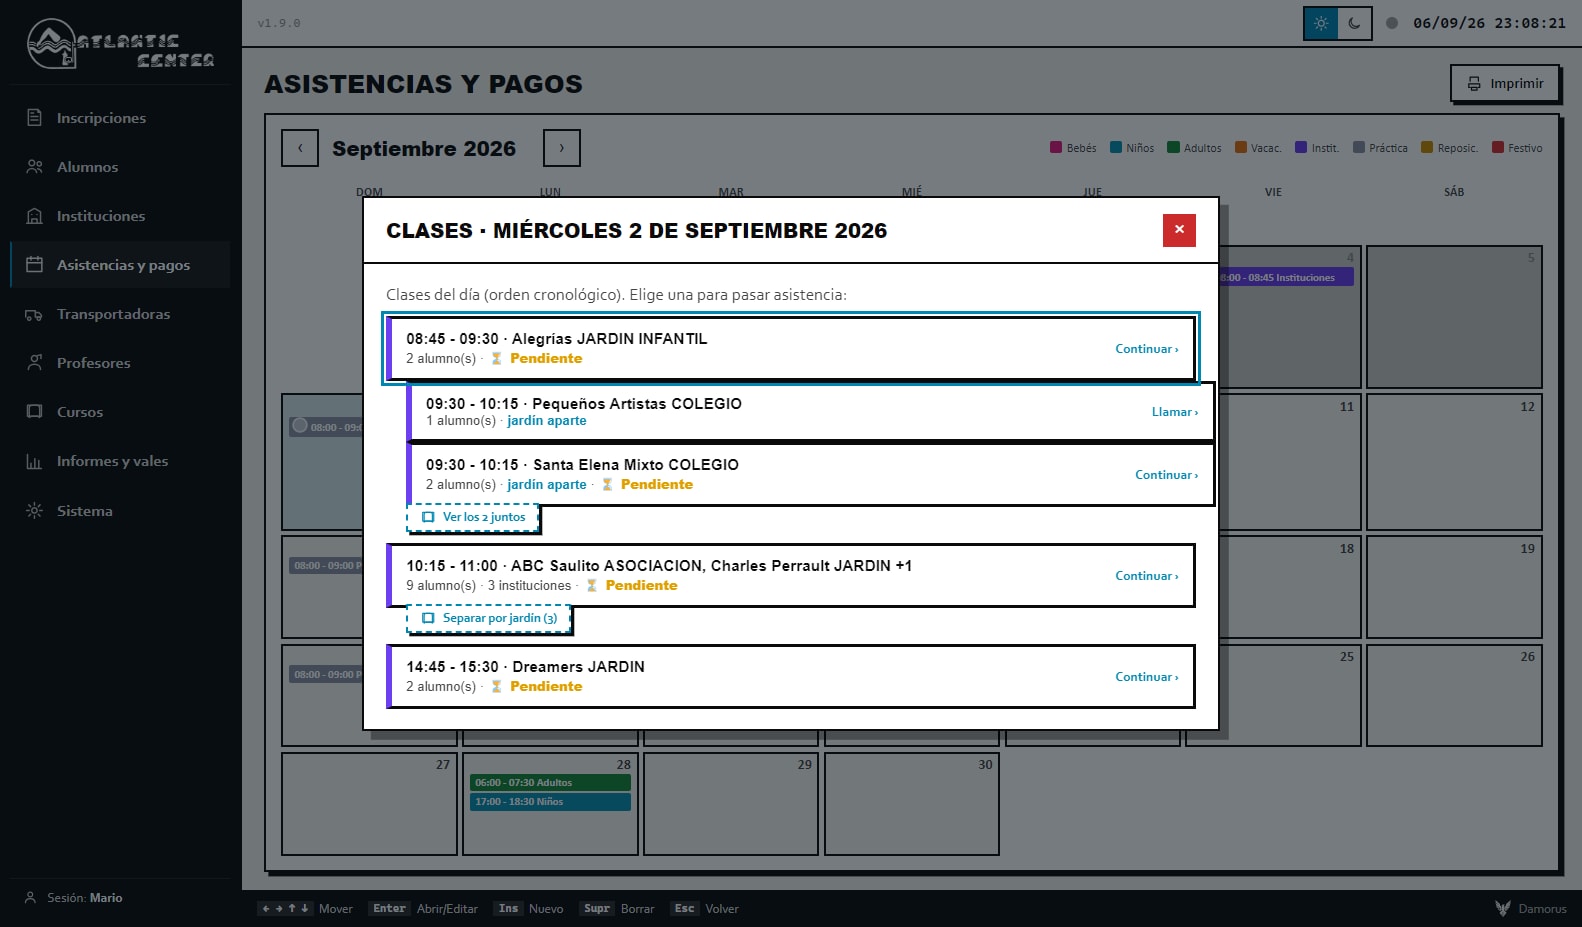1582x927 pixels.
Task: Select Asistencias y pagos menu item
Action: [x=120, y=265]
